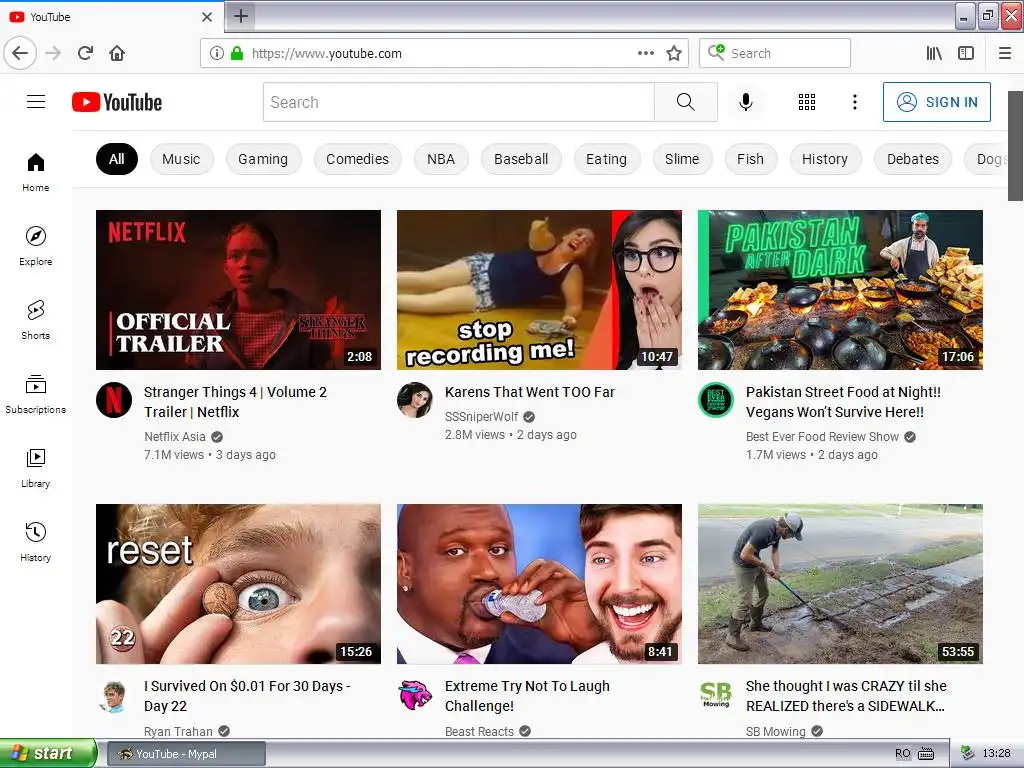Viewport: 1024px width, 768px height.
Task: Select the NBA filter chip
Action: tap(441, 159)
